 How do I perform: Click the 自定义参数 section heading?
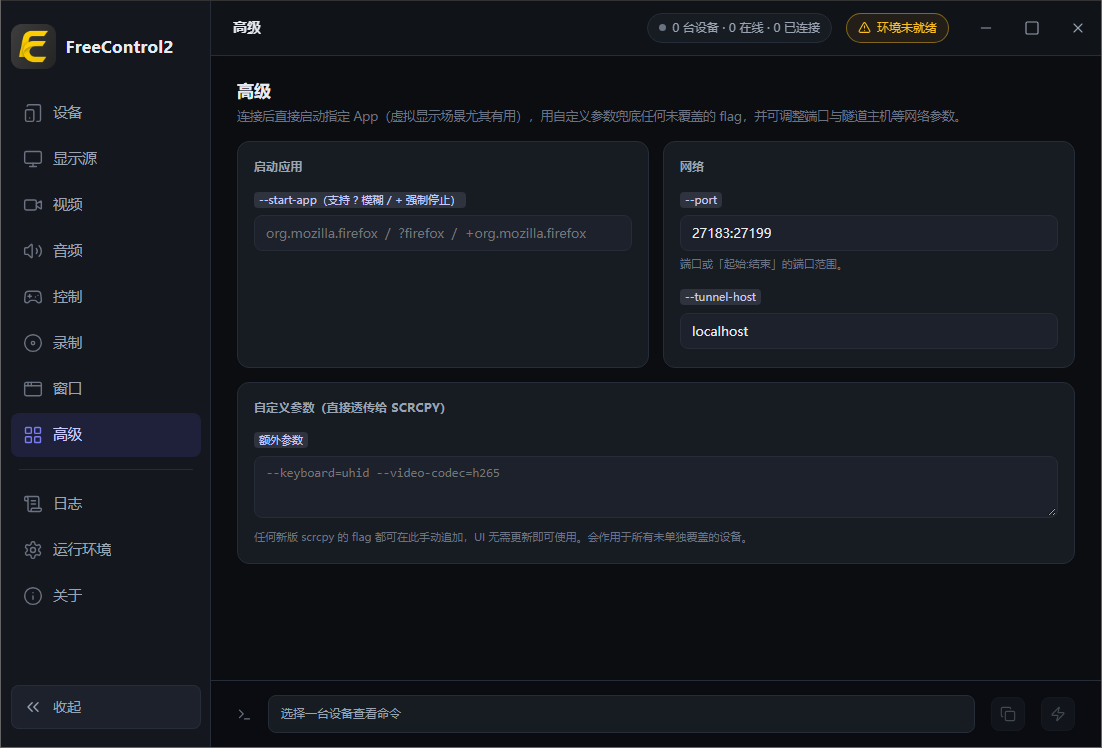[349, 408]
